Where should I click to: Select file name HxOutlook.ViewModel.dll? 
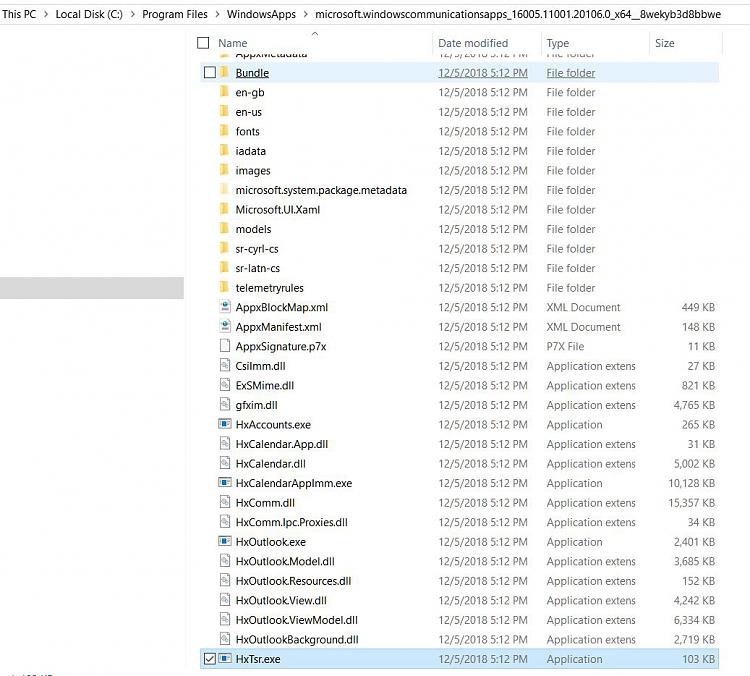297,620
